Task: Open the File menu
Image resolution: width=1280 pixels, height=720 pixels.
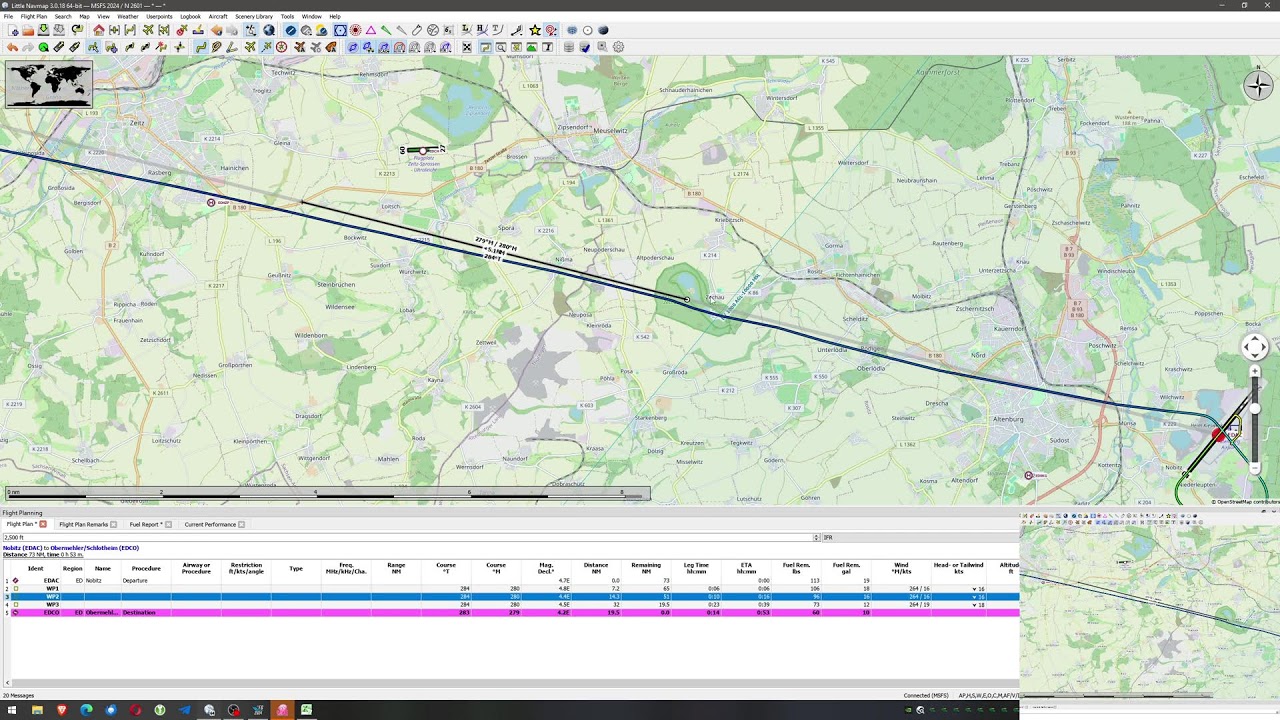Action: pyautogui.click(x=8, y=16)
